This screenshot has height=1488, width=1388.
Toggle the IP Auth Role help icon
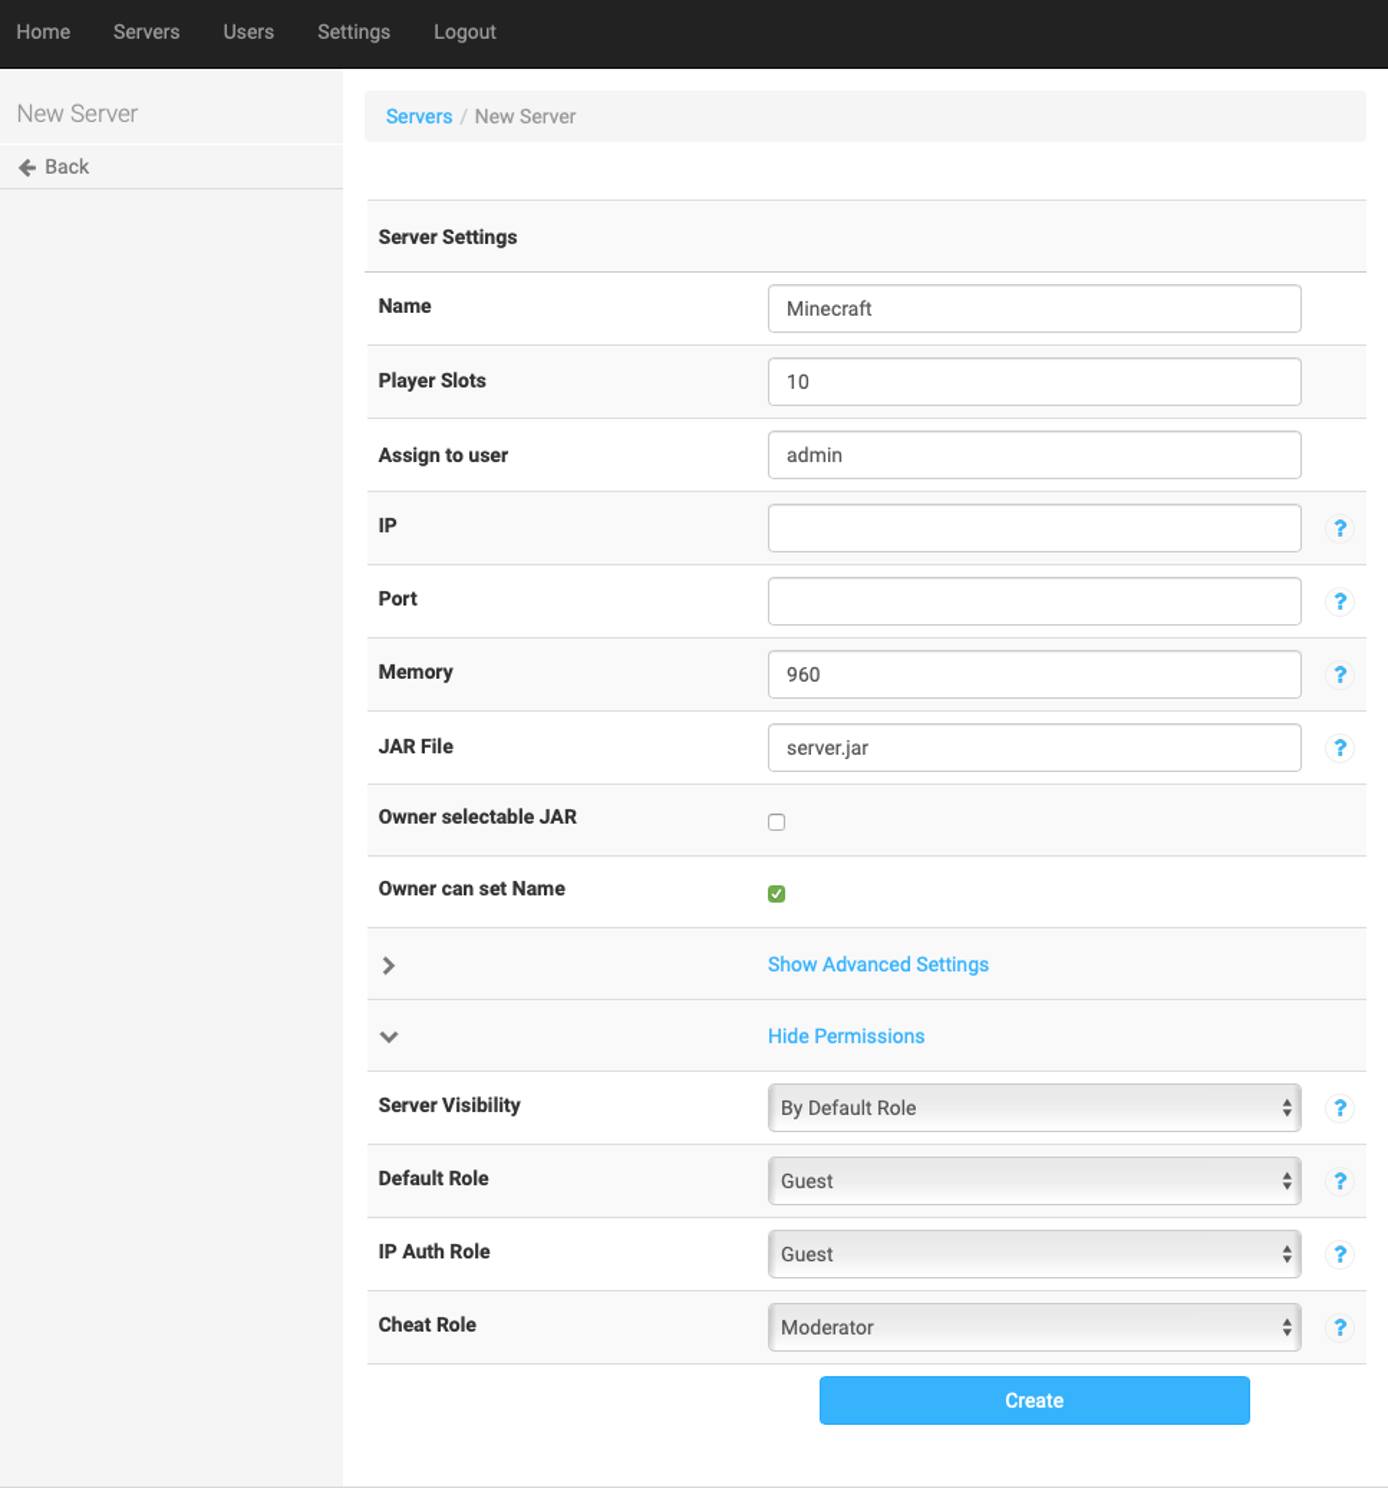pos(1339,1253)
